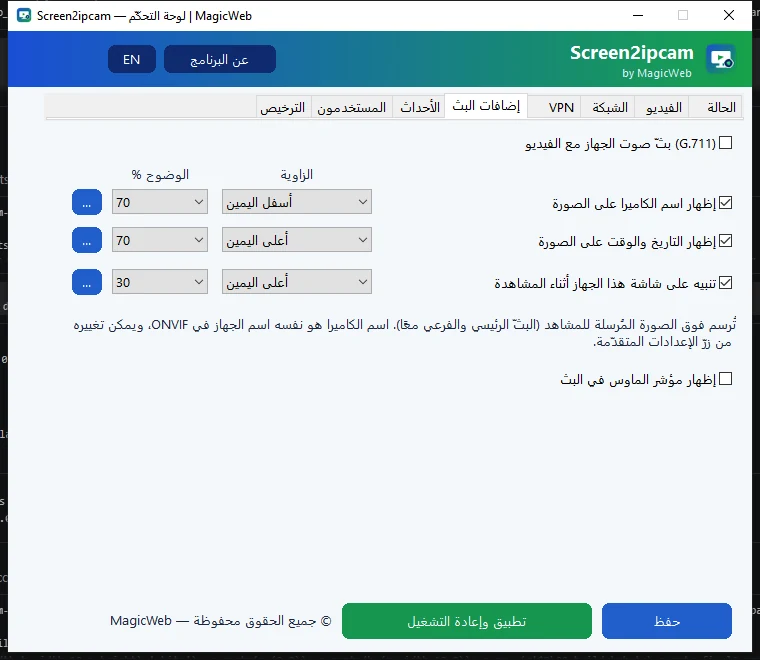Screen dimensions: 760x660
Task: Open corner dropdown for date and time row
Action: pos(297,240)
